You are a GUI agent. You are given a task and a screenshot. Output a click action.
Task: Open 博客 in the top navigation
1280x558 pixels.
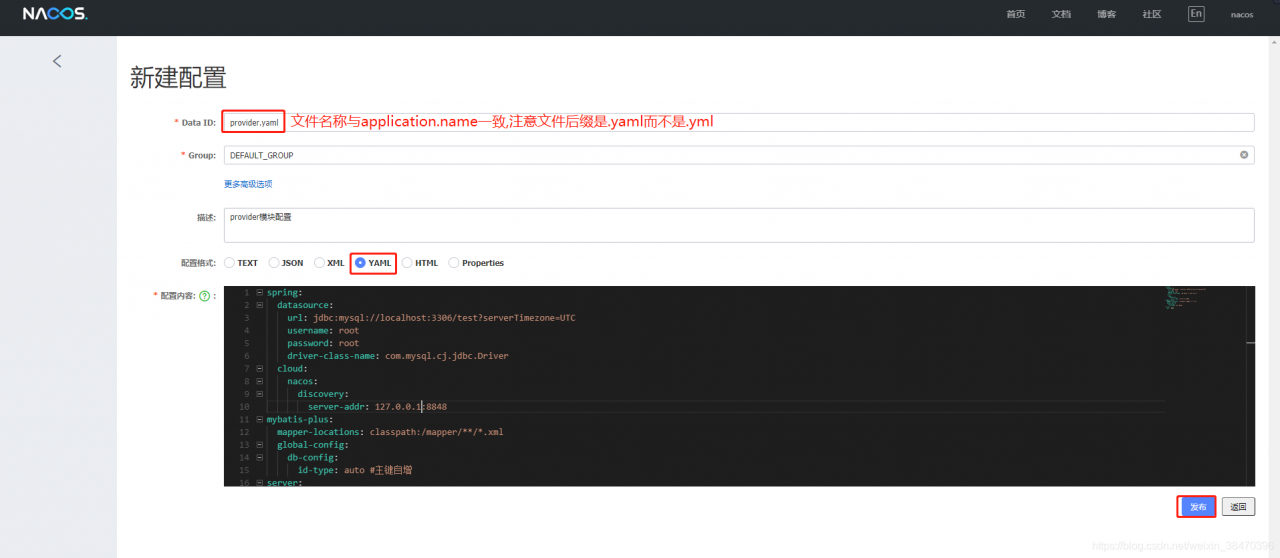point(1106,14)
